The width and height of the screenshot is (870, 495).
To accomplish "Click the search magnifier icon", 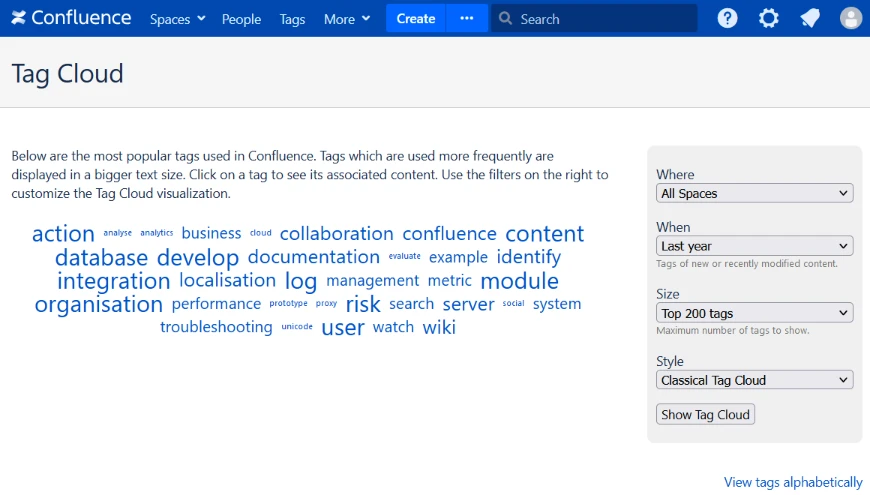I will click(505, 18).
